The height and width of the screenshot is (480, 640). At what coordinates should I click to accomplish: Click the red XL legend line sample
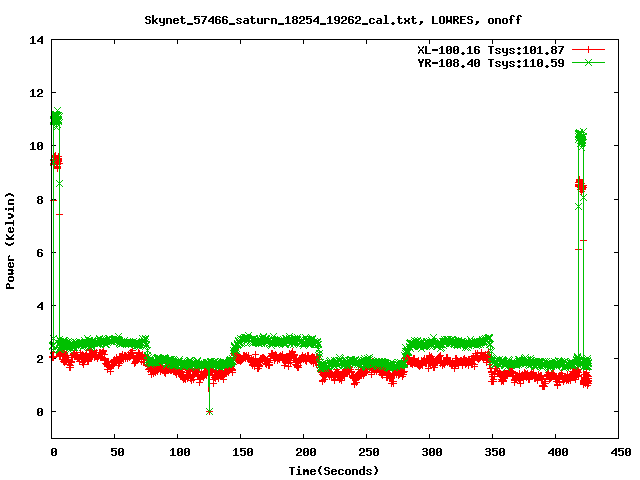588,50
